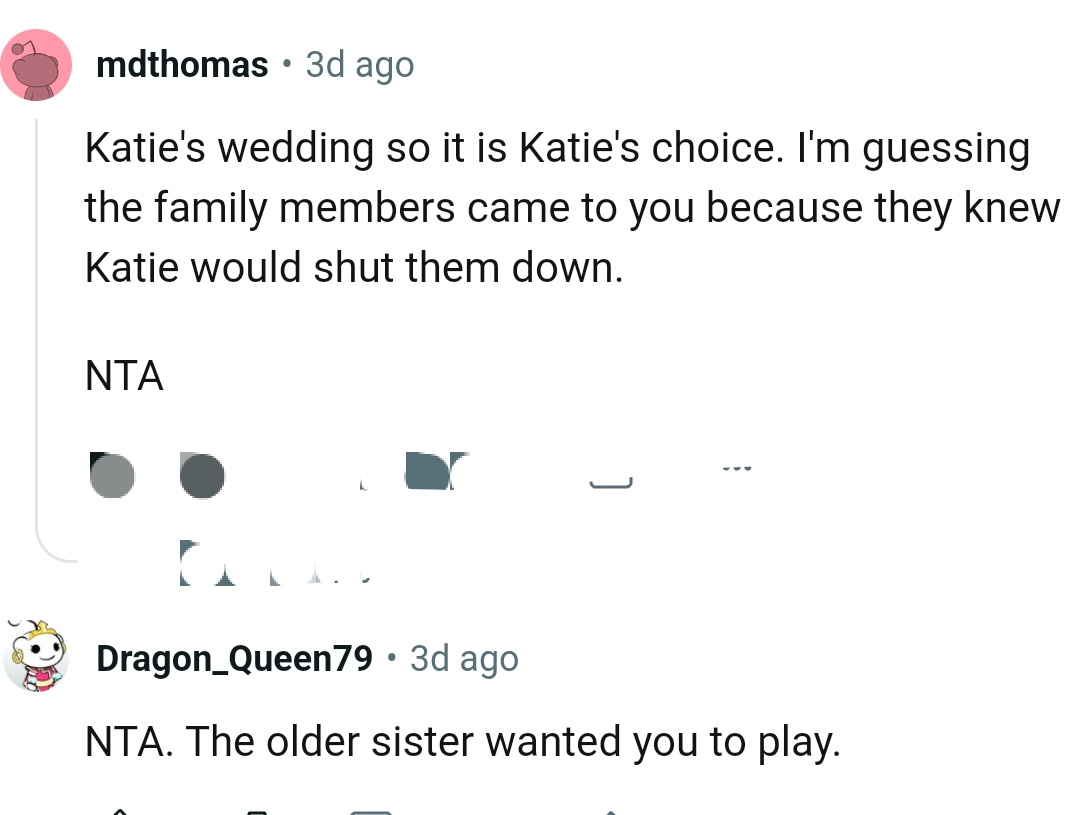The image size is (1080, 815).
Task: Click mdthomas's red avatar icon
Action: coord(37,64)
